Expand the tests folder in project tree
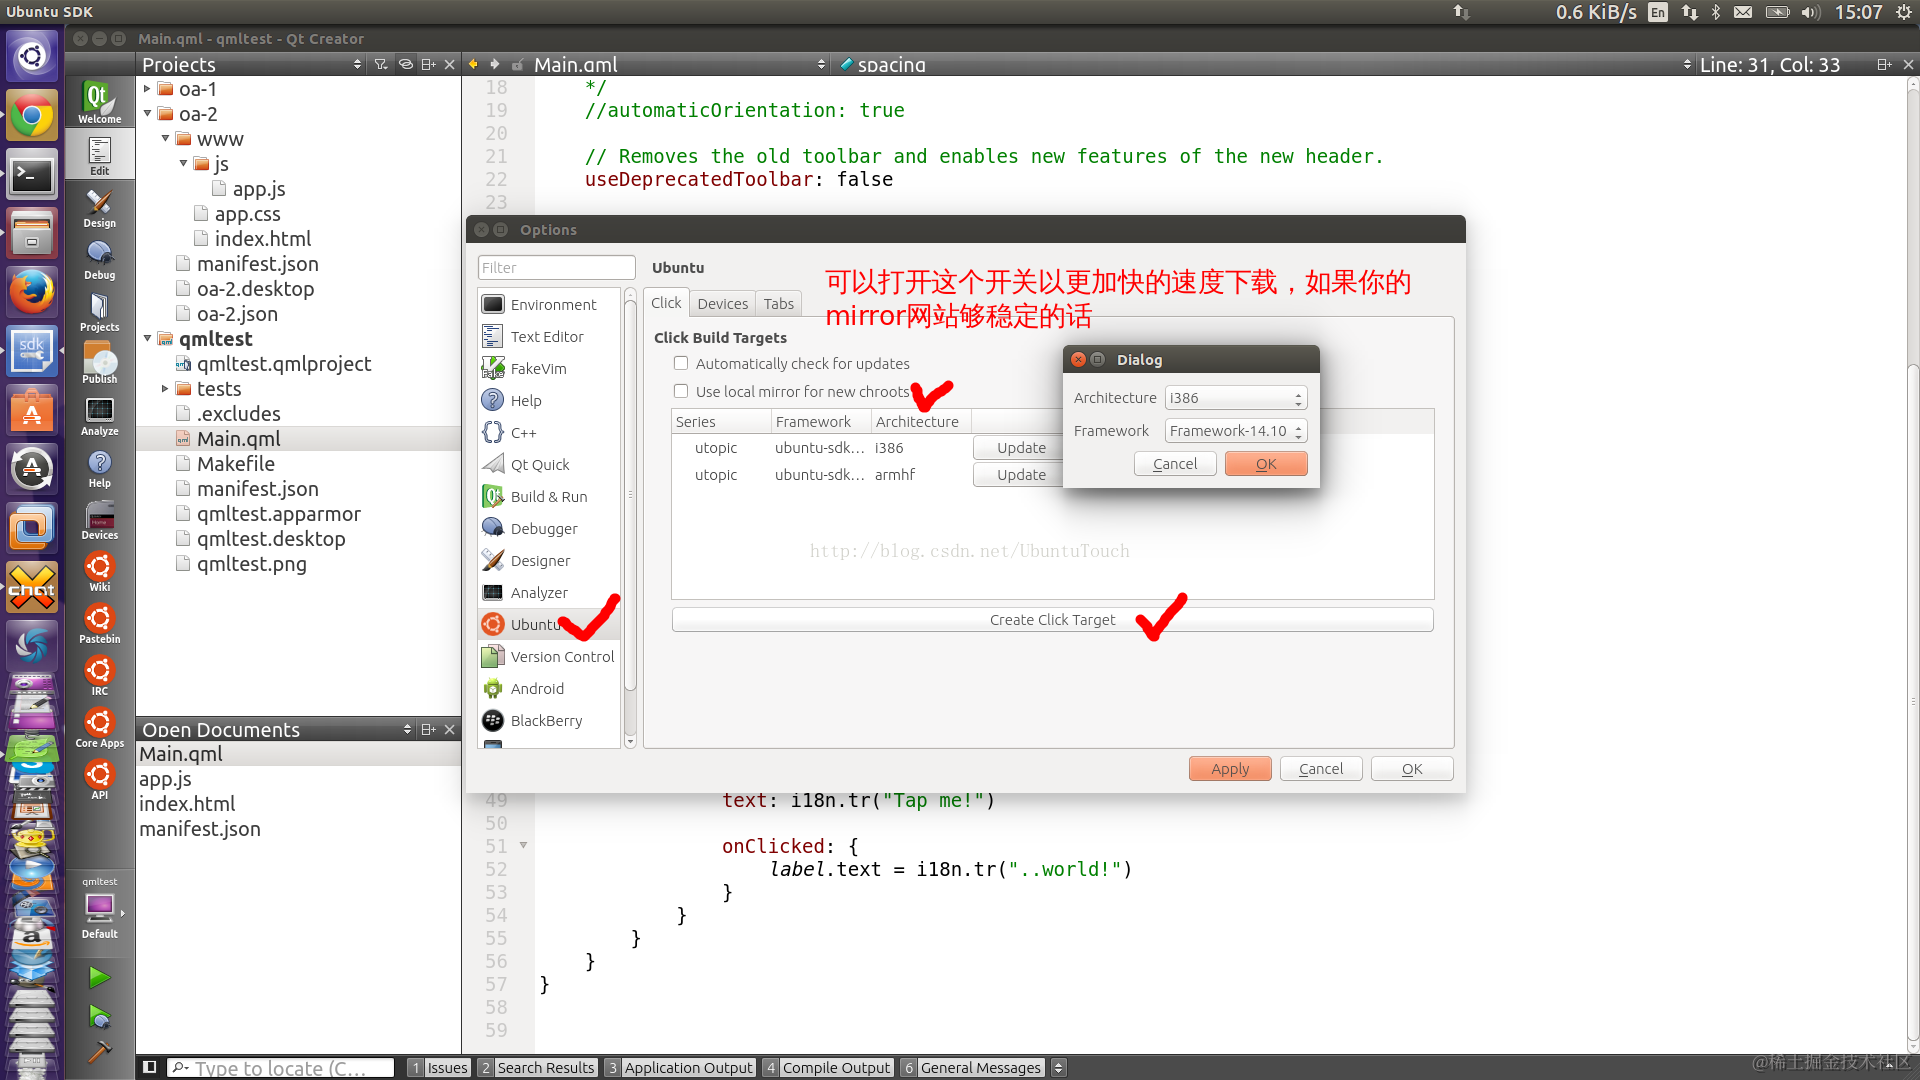The width and height of the screenshot is (1920, 1080). point(165,389)
